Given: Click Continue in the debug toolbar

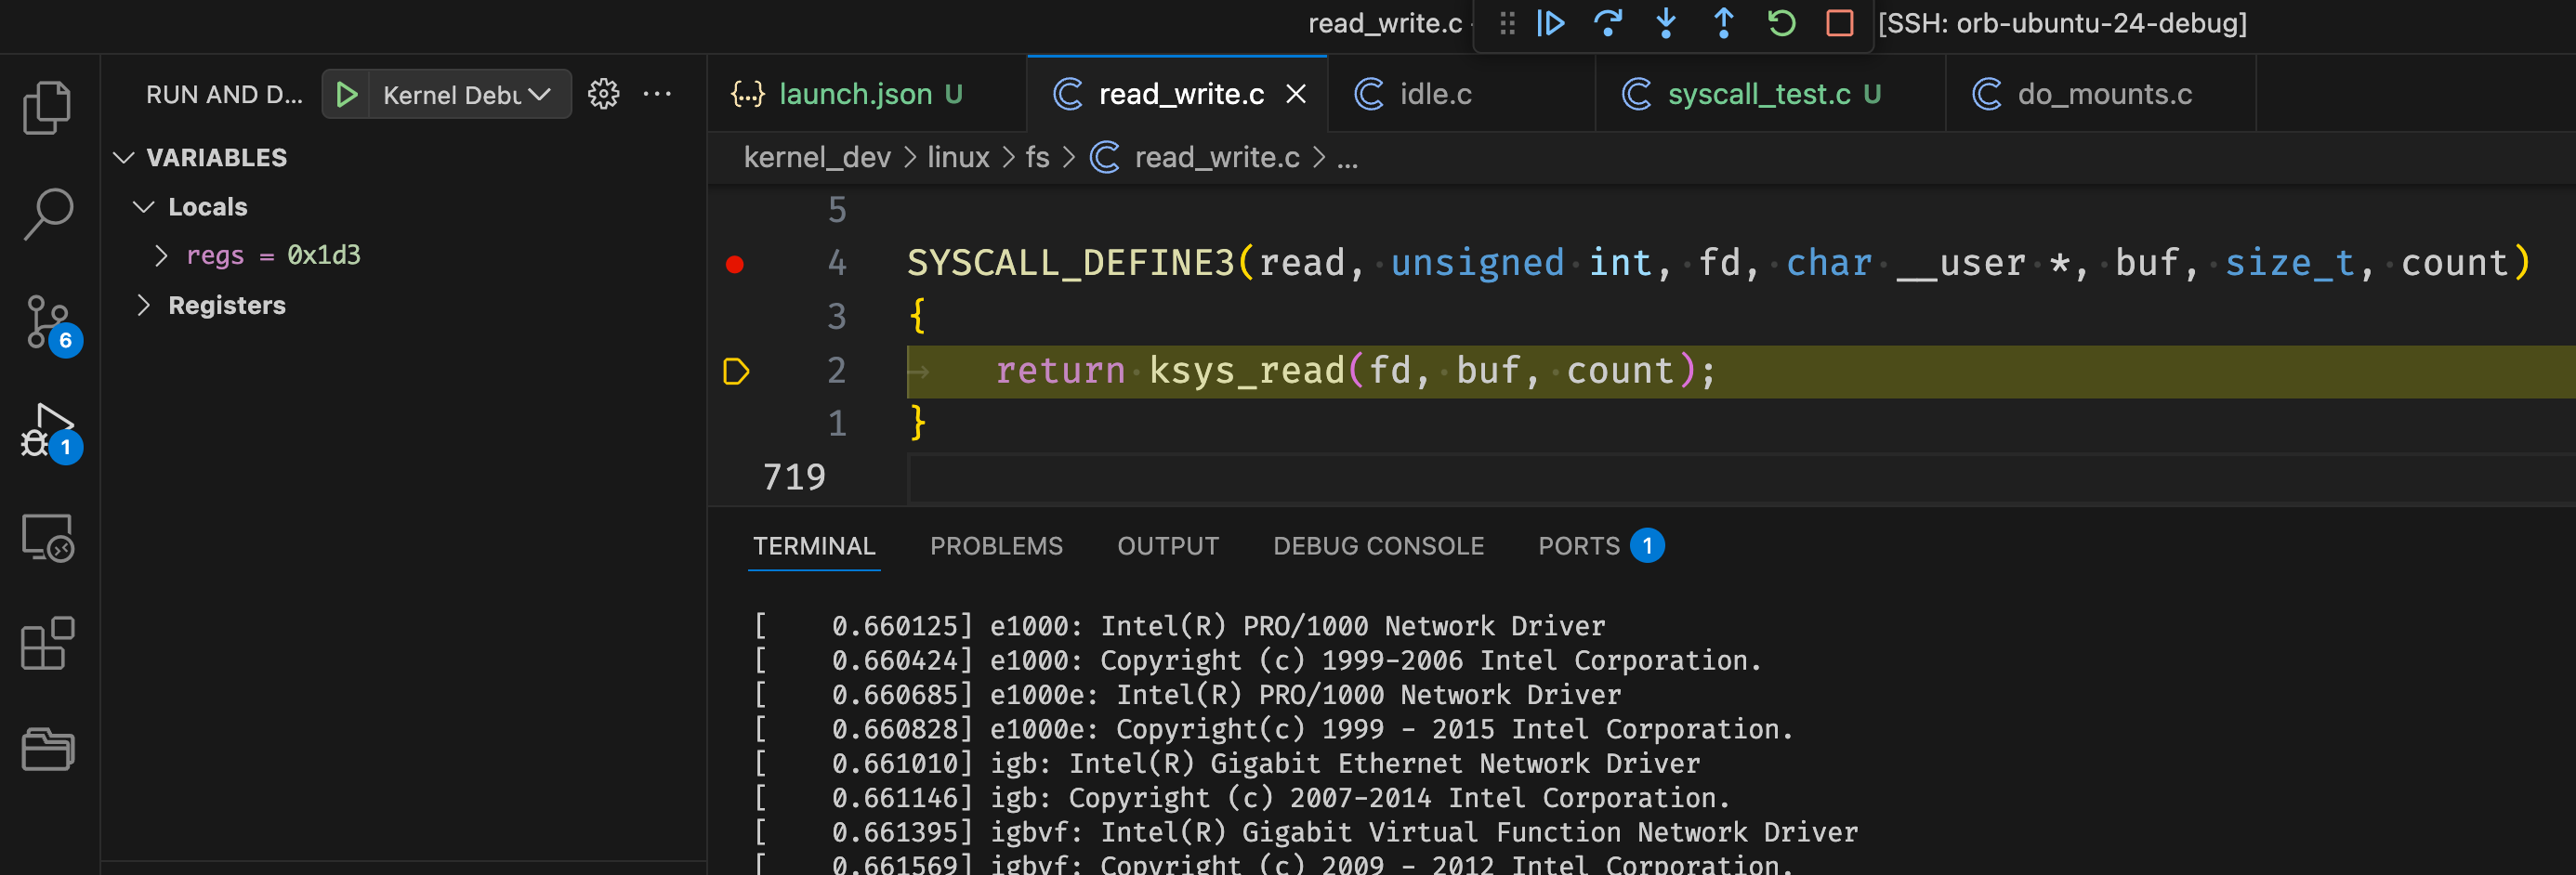Looking at the screenshot, I should pyautogui.click(x=1550, y=23).
